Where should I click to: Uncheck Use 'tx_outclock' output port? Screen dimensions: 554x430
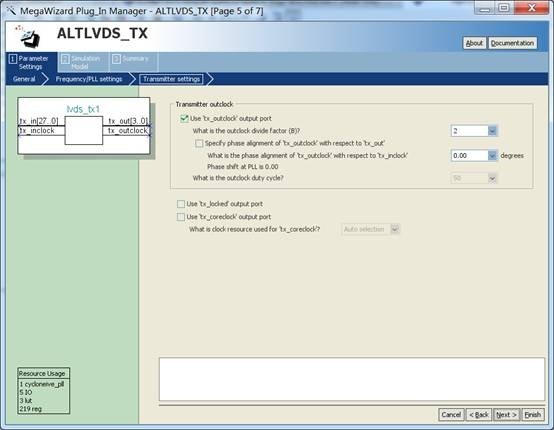[184, 119]
